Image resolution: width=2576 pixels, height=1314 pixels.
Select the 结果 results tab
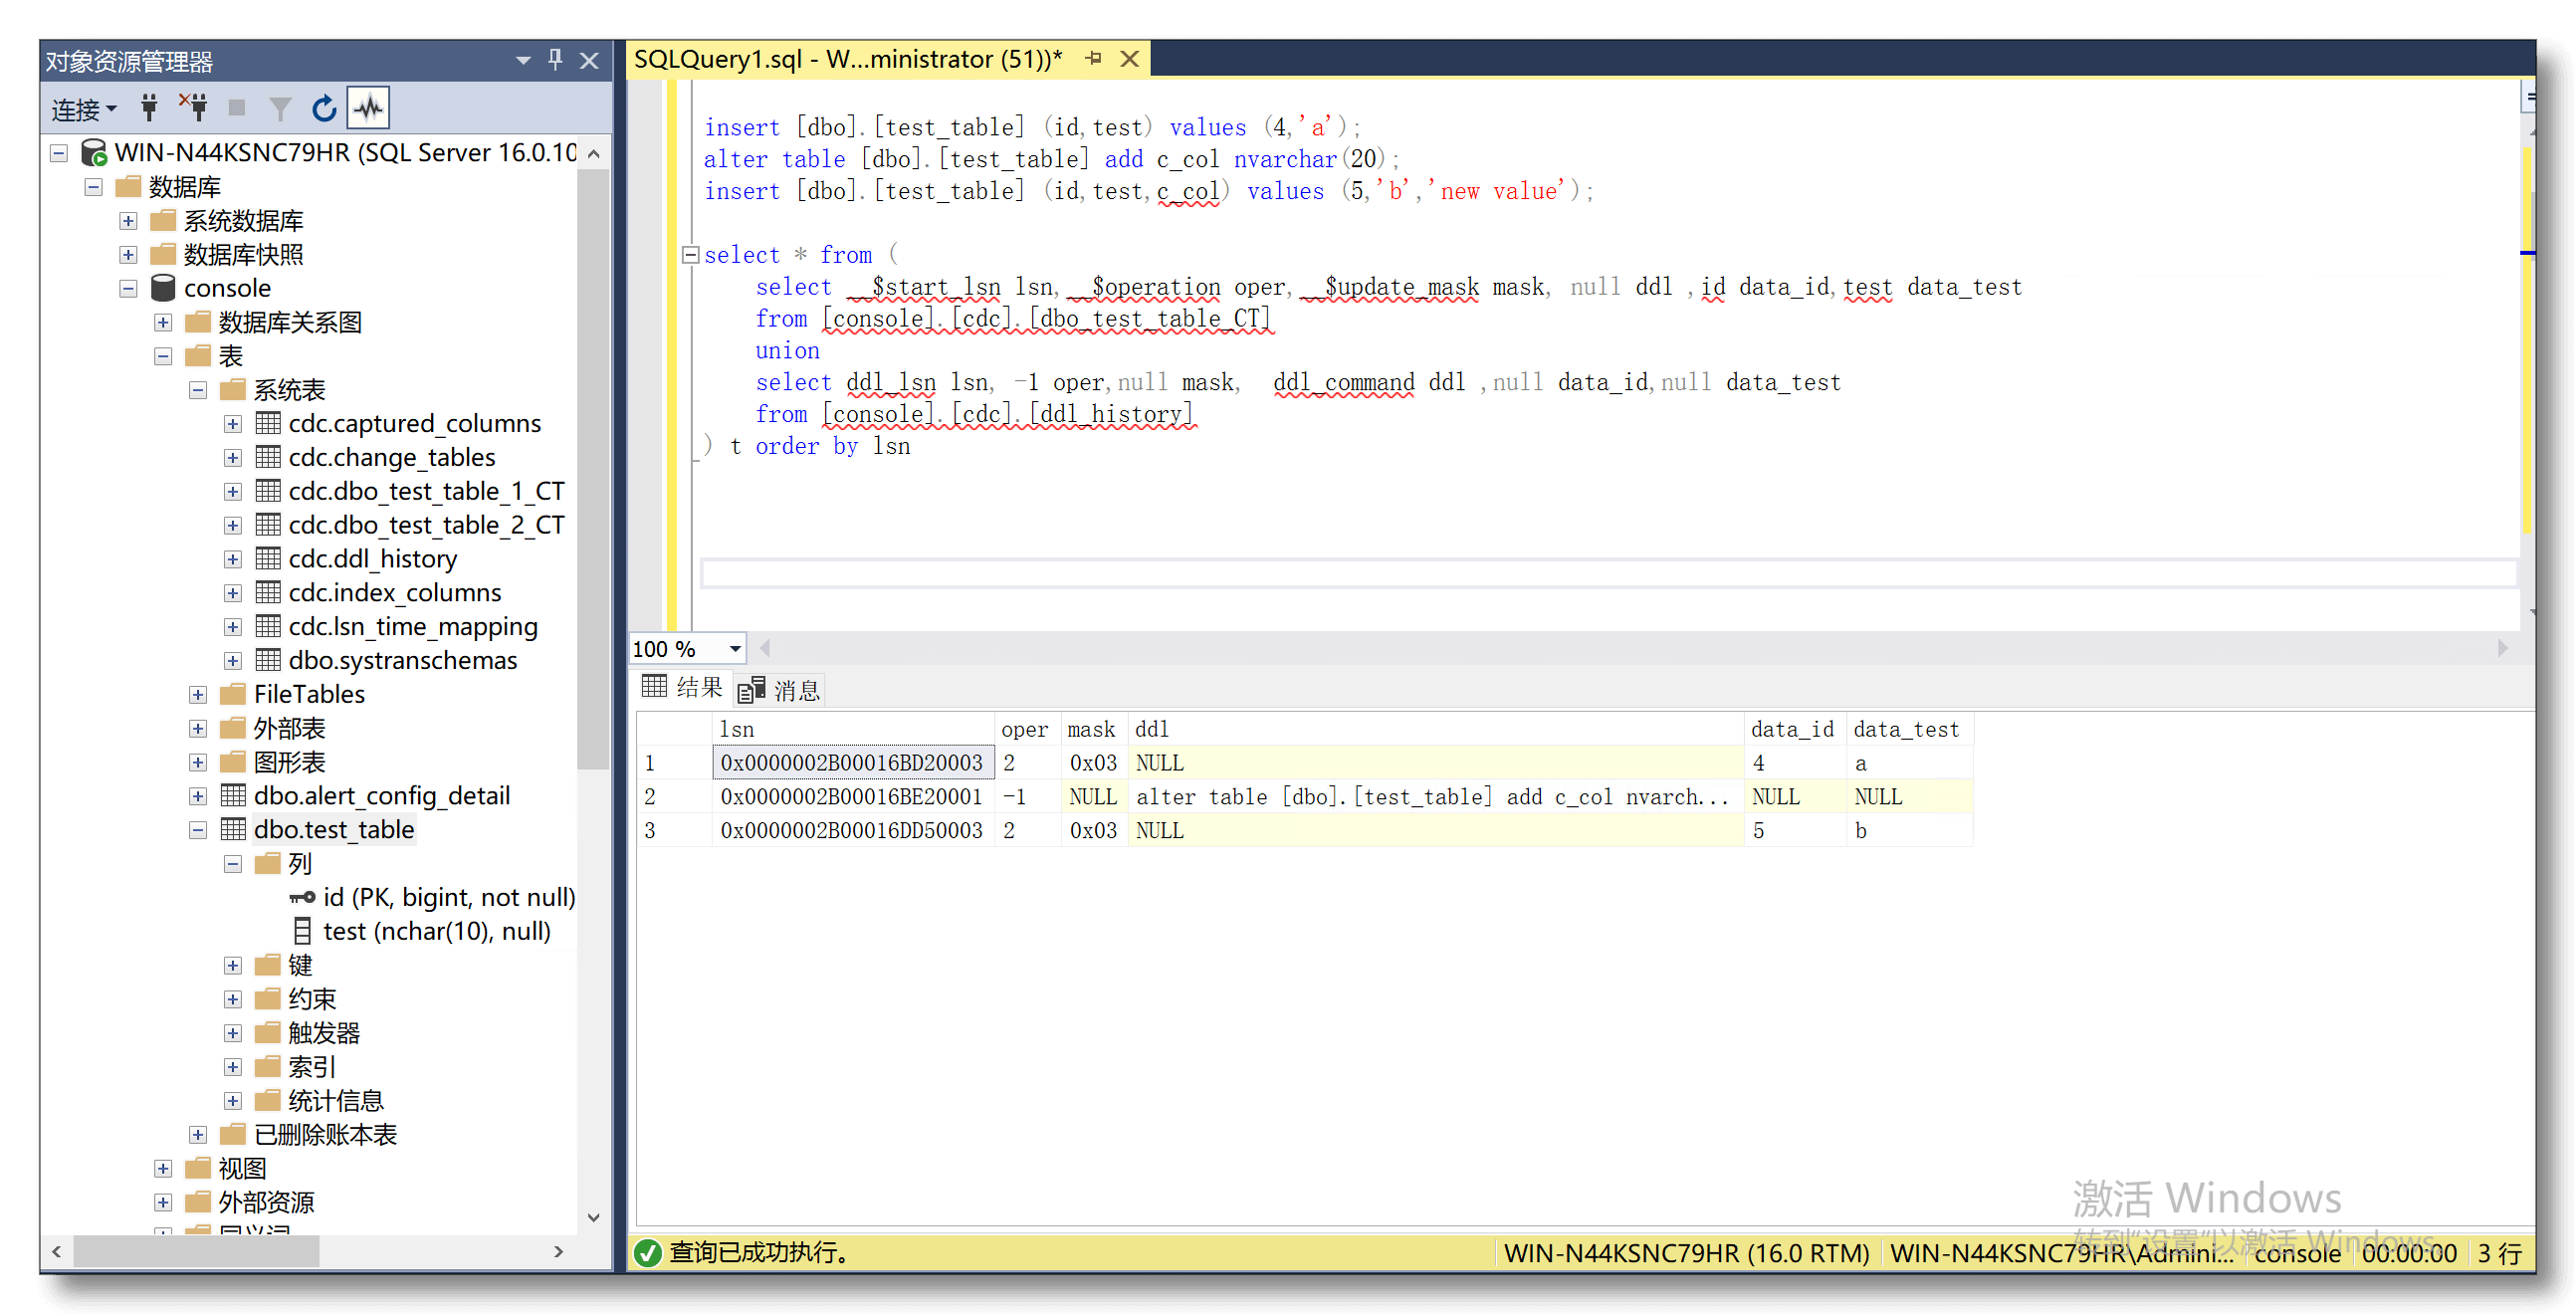(x=684, y=688)
